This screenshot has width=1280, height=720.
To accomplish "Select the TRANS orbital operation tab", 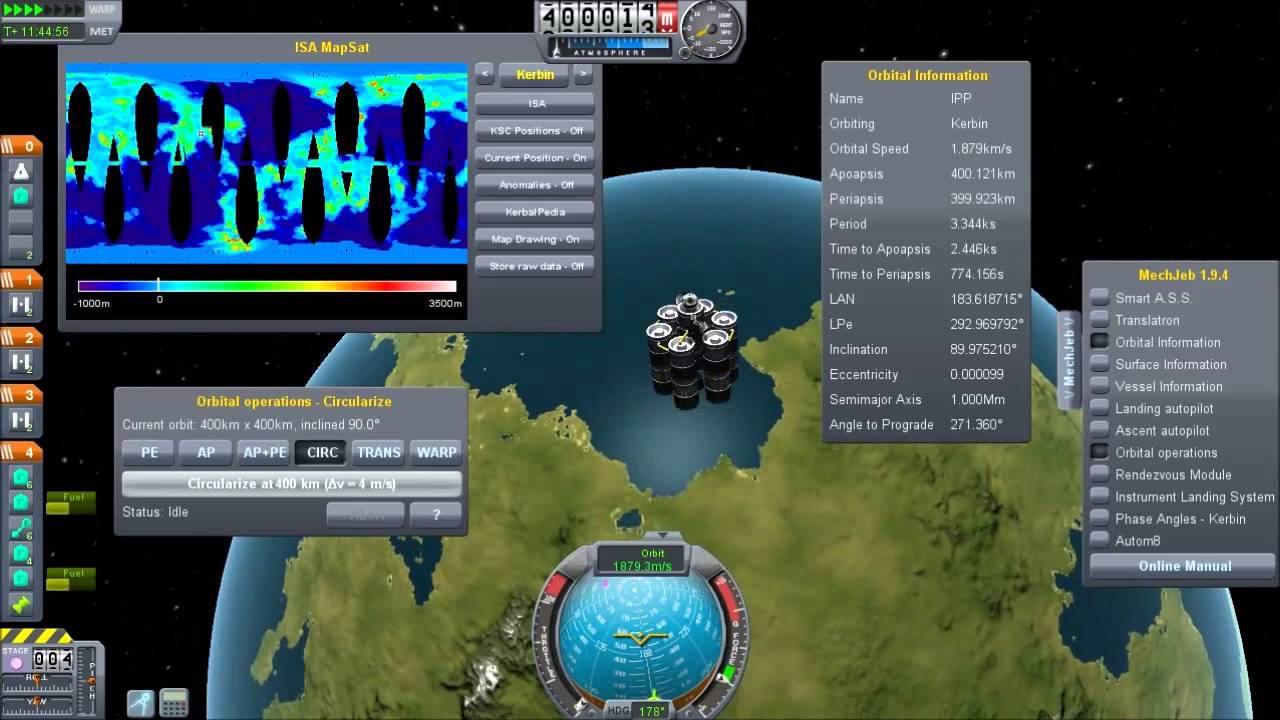I will 379,452.
